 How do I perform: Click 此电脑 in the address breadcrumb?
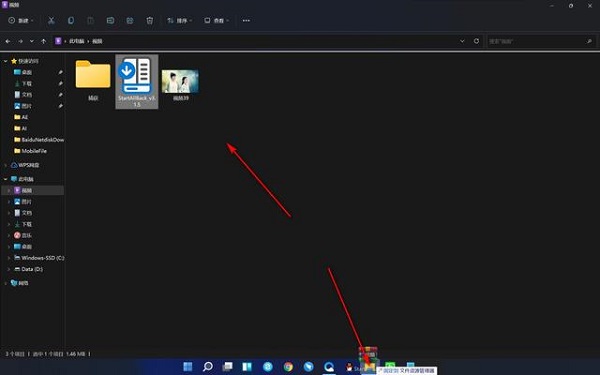pyautogui.click(x=77, y=41)
